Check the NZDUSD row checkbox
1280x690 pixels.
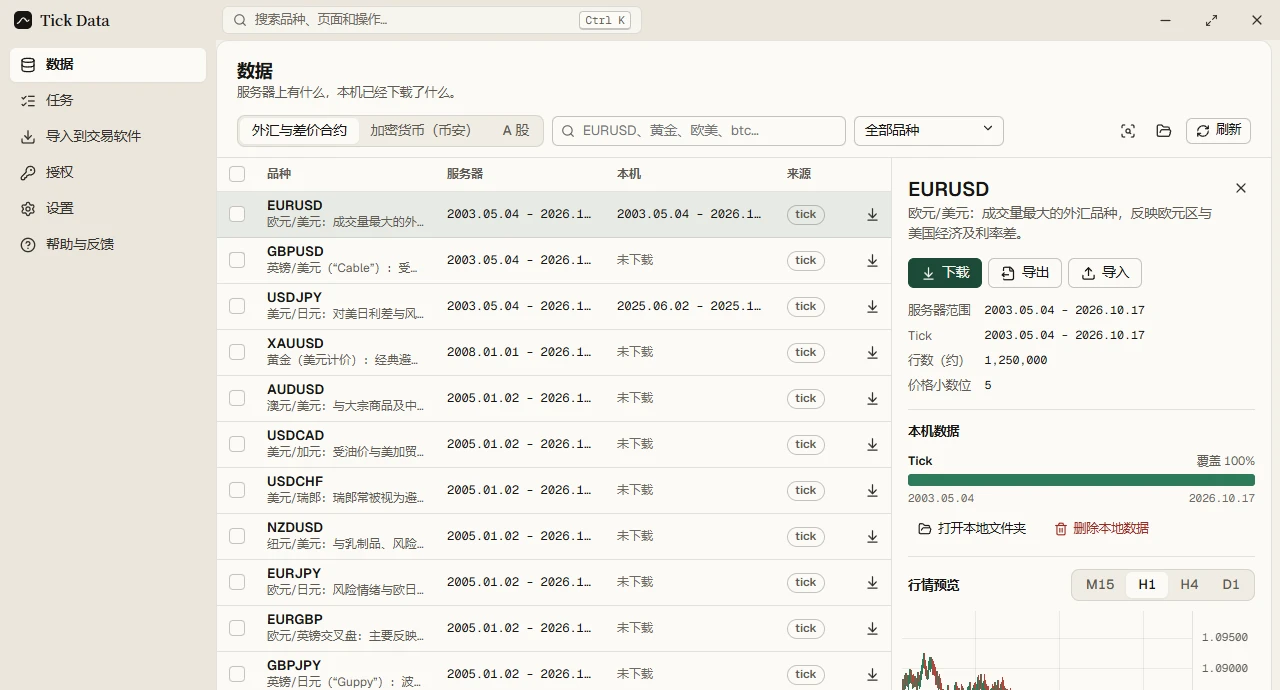click(x=237, y=536)
